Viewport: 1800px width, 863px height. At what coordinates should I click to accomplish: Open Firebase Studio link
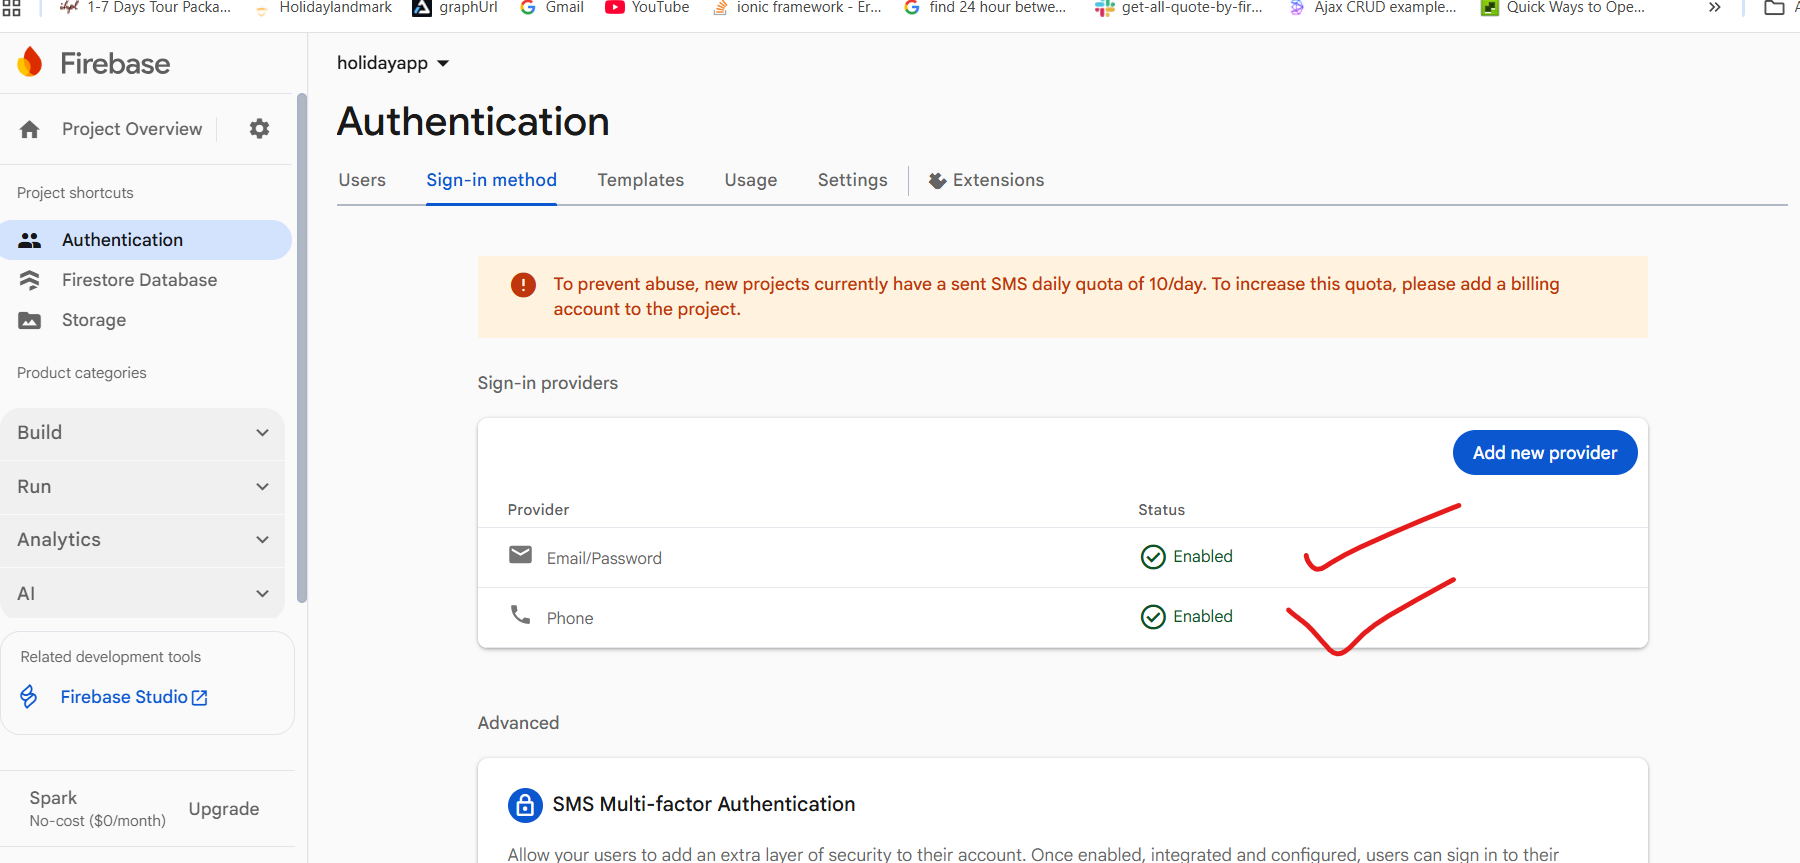coord(134,697)
